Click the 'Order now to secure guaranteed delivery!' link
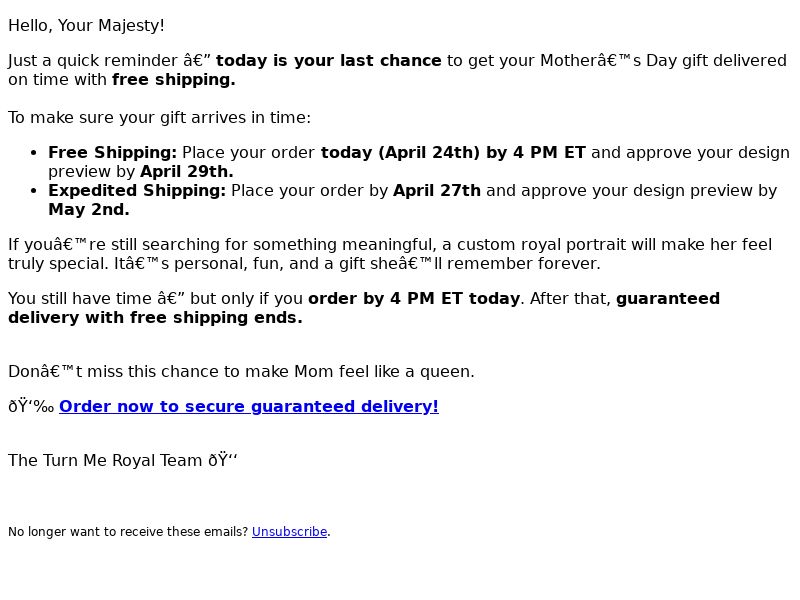 [x=249, y=406]
